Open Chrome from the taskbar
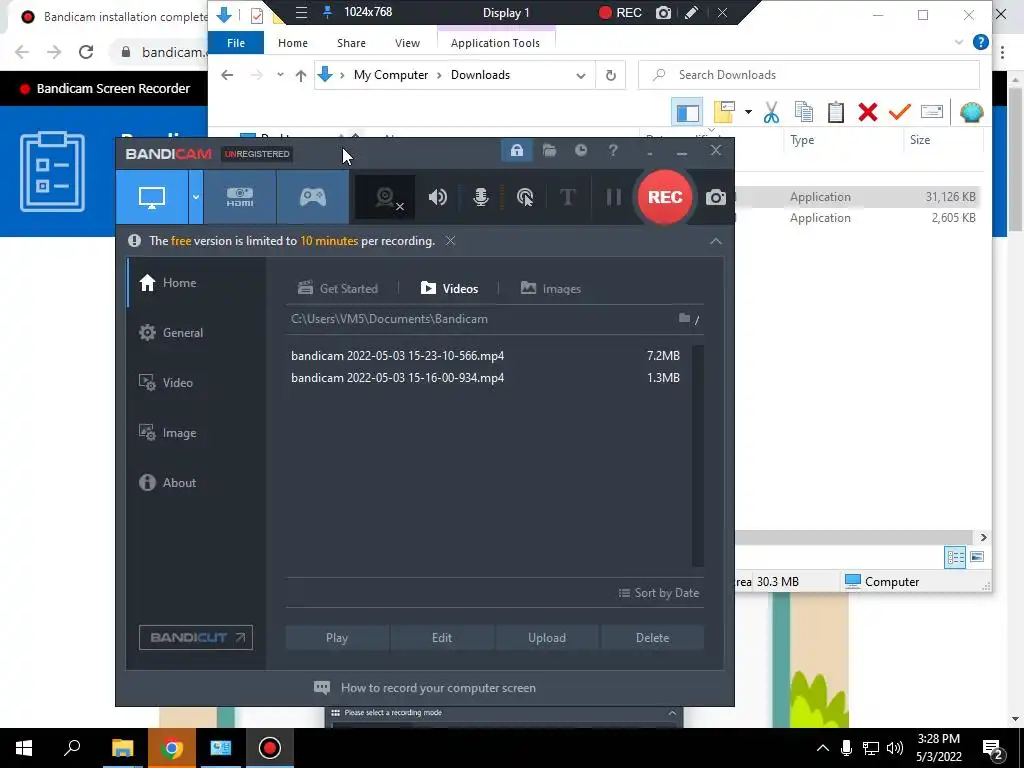1024x768 pixels. pos(171,748)
